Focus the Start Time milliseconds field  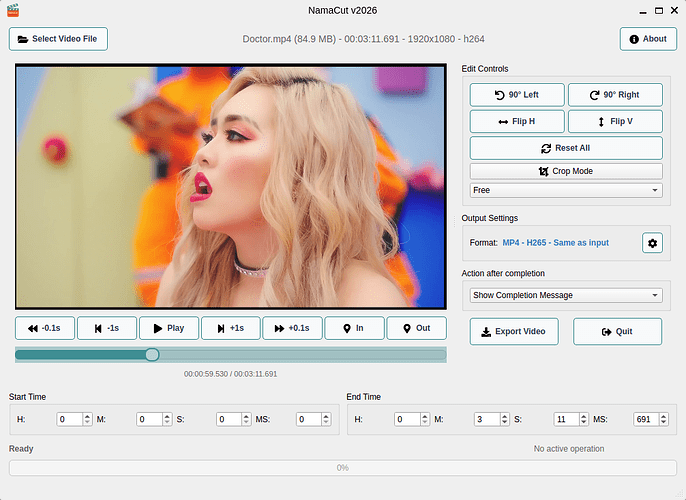309,420
